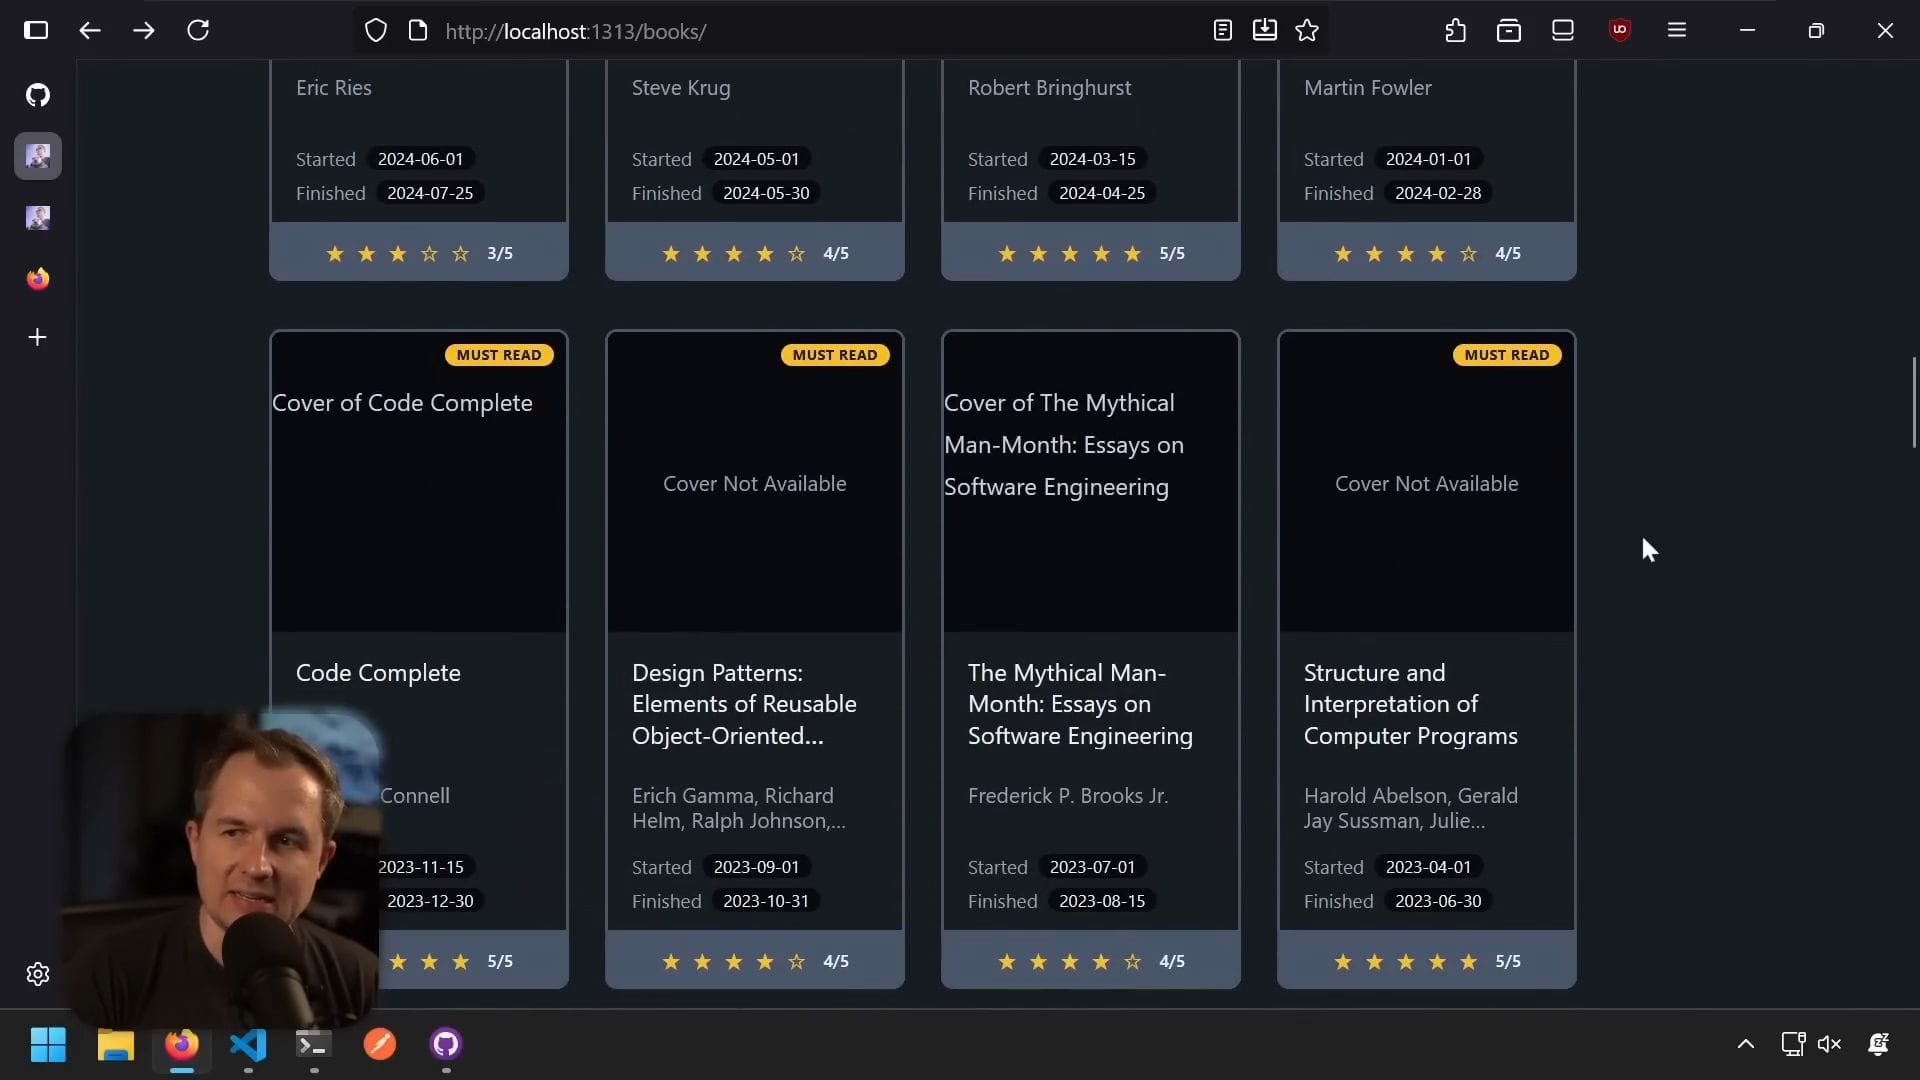Screen dimensions: 1920x1080
Task: Click MUST READ badge on Code Complete
Action: coord(498,355)
